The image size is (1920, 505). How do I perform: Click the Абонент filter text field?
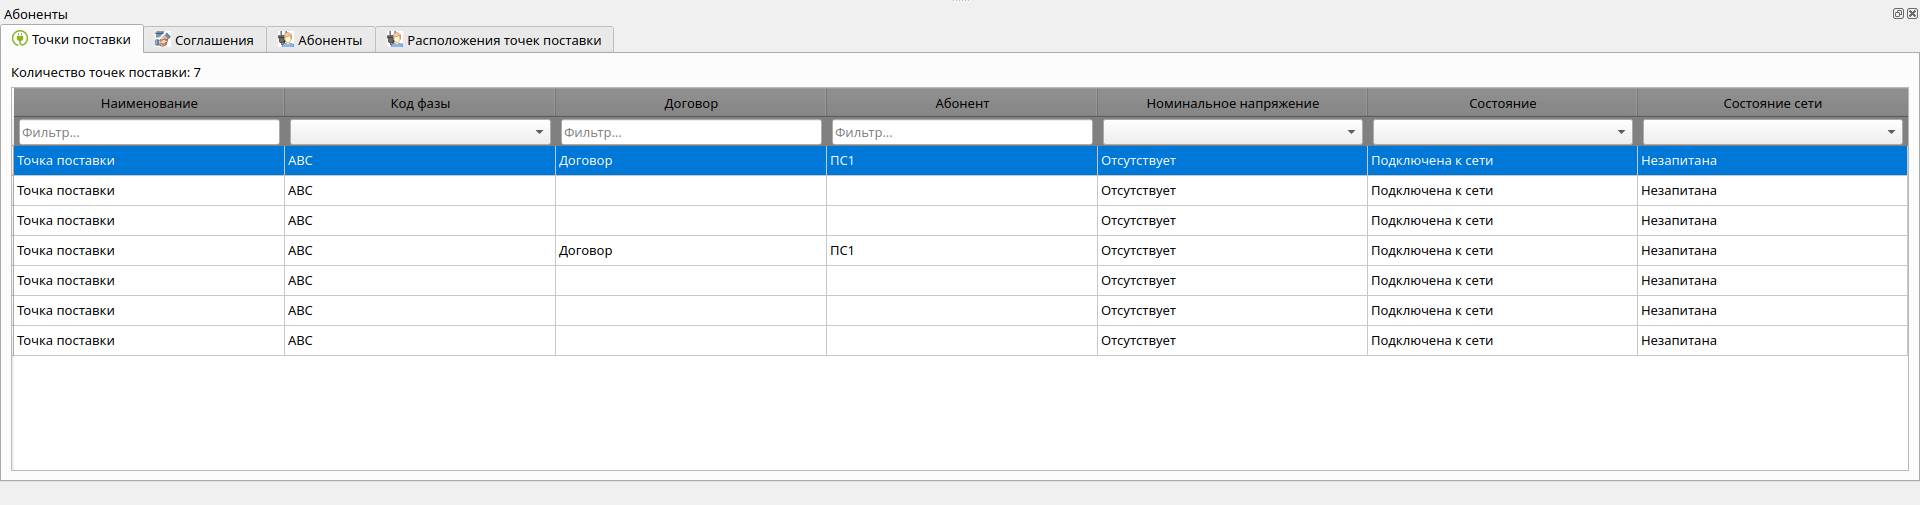(x=962, y=132)
